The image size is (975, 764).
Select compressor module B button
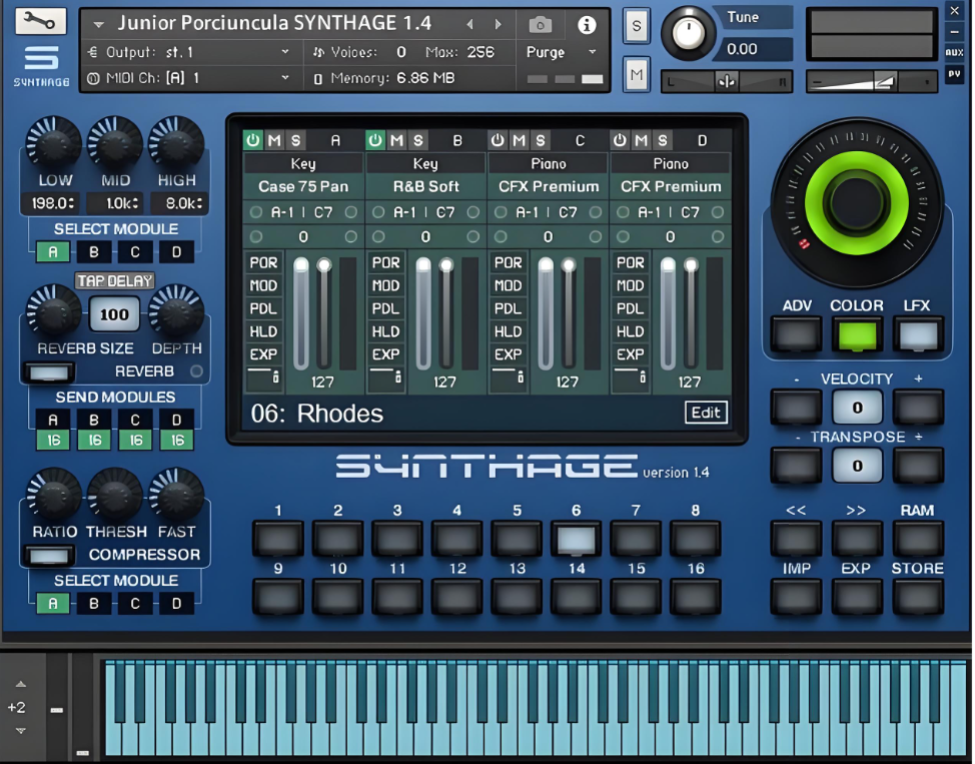pyautogui.click(x=94, y=604)
